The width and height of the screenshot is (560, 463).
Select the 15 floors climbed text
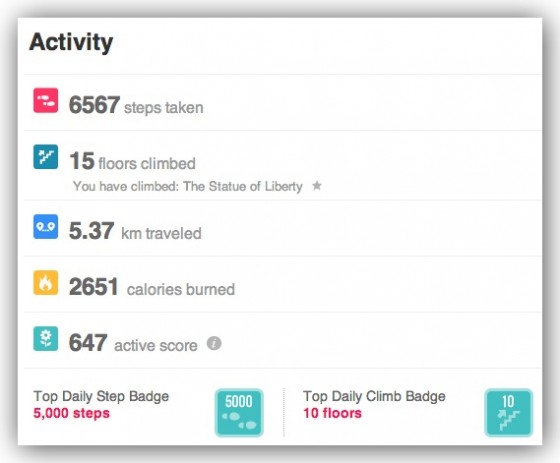[x=132, y=161]
